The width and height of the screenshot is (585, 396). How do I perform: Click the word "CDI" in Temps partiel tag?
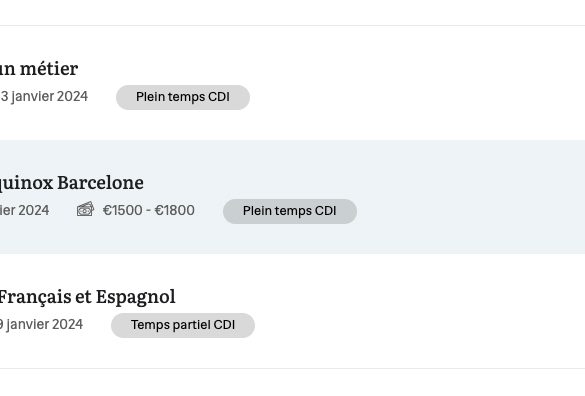(x=224, y=325)
